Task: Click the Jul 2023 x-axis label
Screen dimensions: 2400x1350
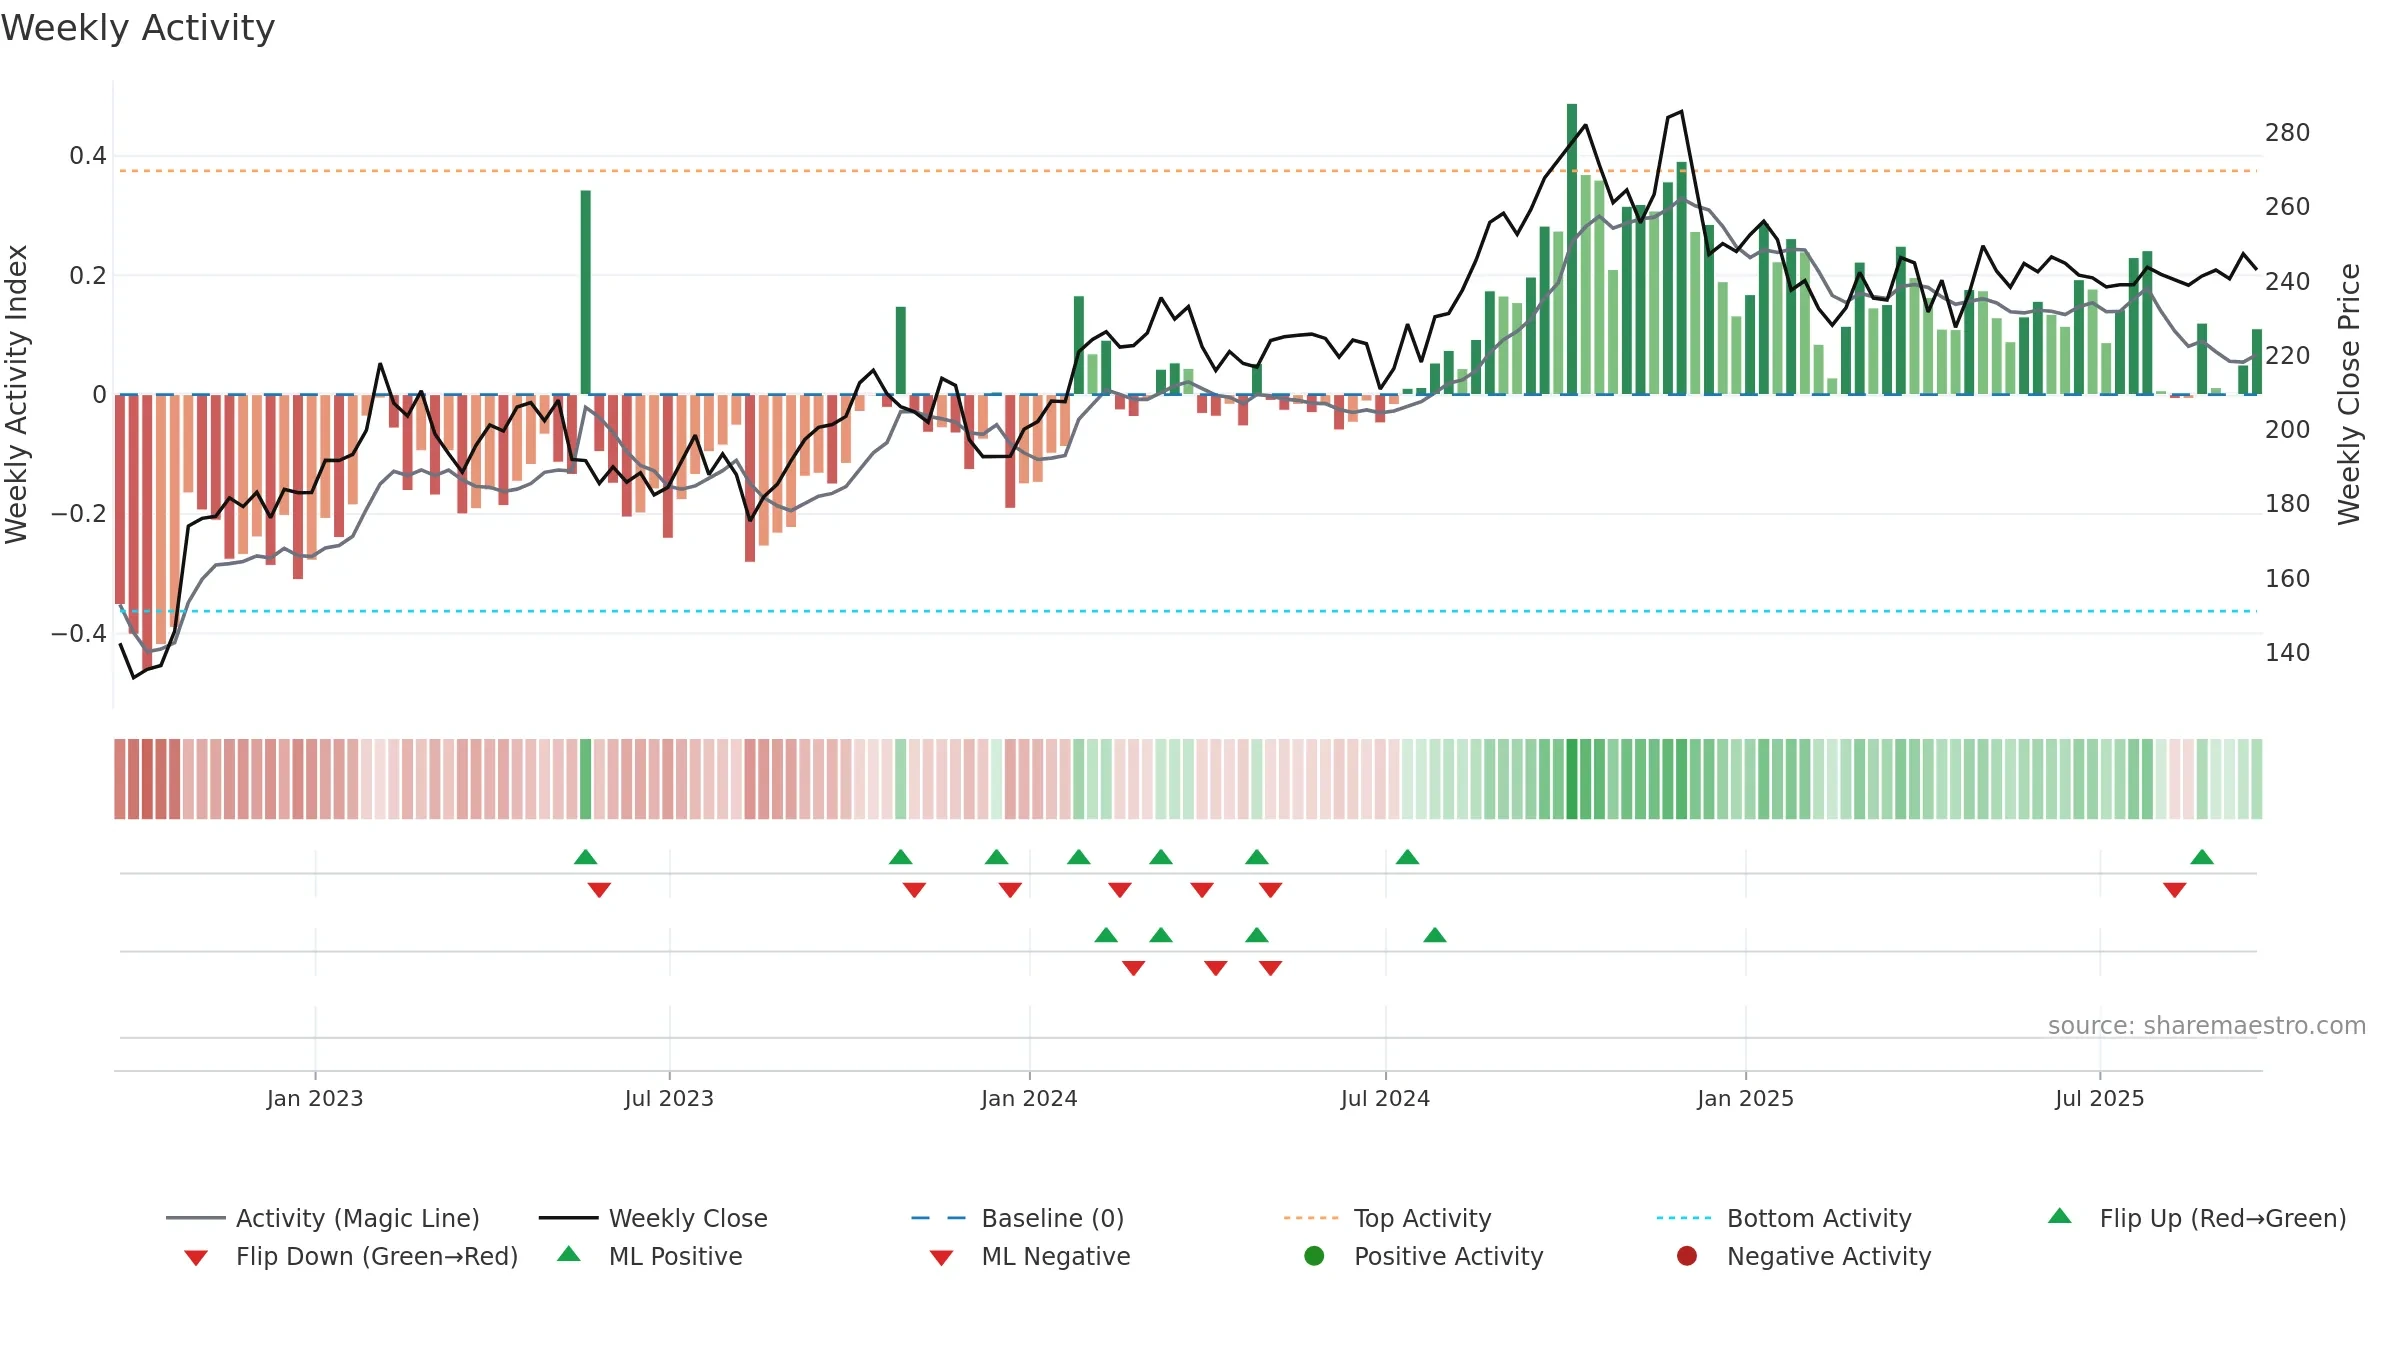Action: [x=669, y=1099]
